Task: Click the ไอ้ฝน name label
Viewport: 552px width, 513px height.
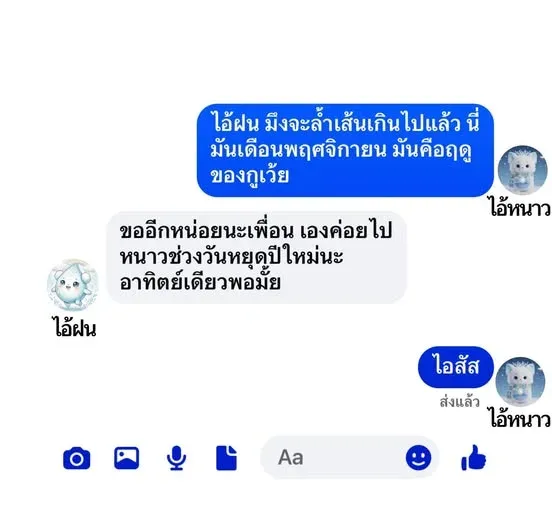Action: 75,328
